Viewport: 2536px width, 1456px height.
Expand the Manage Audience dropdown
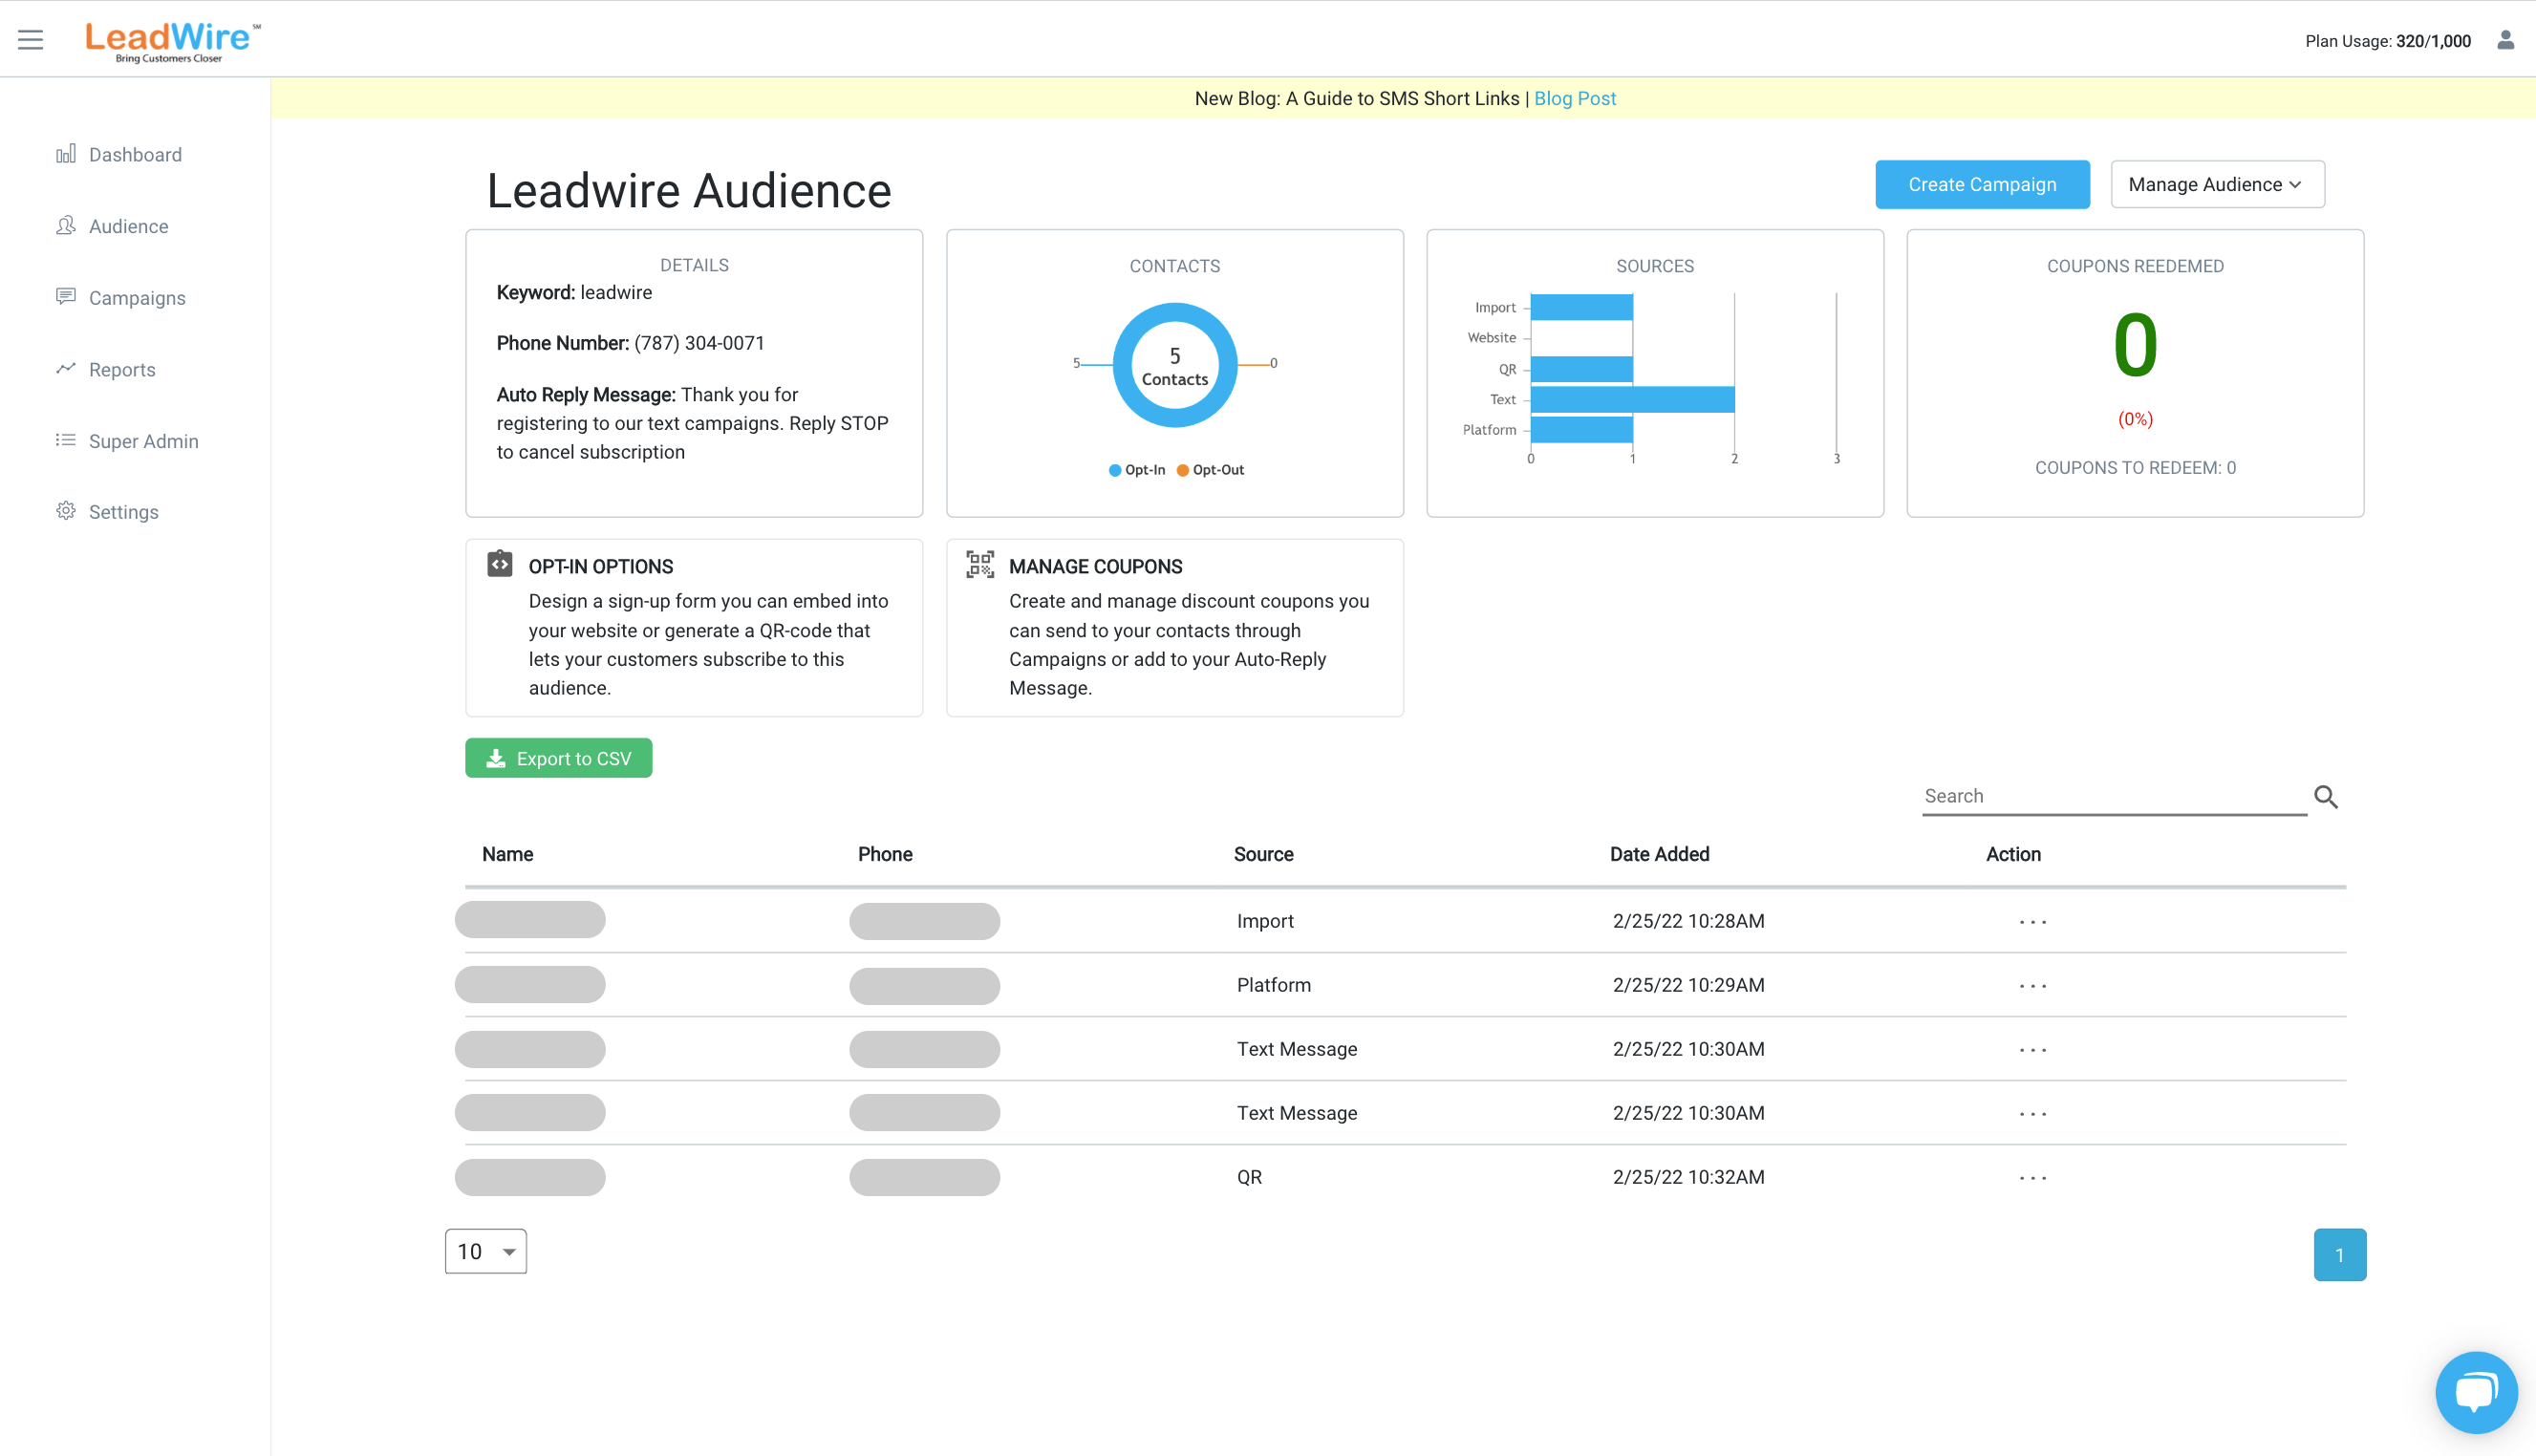click(x=2217, y=184)
